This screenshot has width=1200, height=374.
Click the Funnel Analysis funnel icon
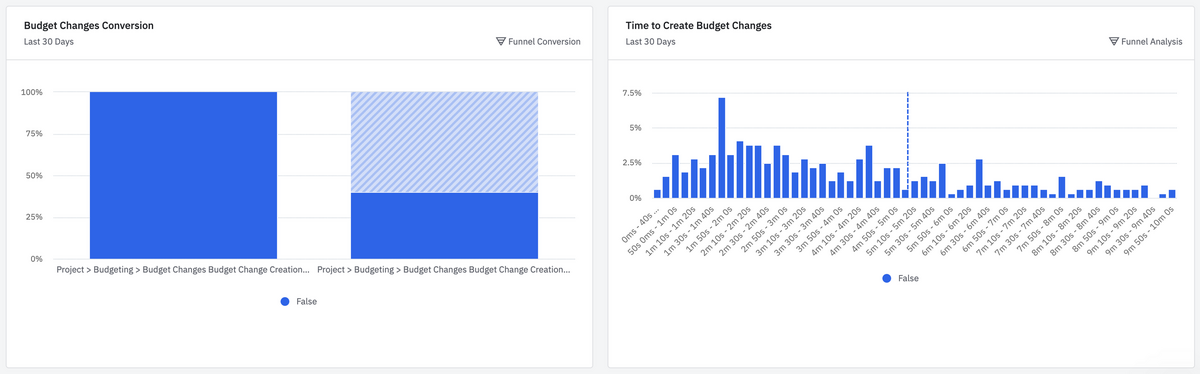click(x=1114, y=42)
